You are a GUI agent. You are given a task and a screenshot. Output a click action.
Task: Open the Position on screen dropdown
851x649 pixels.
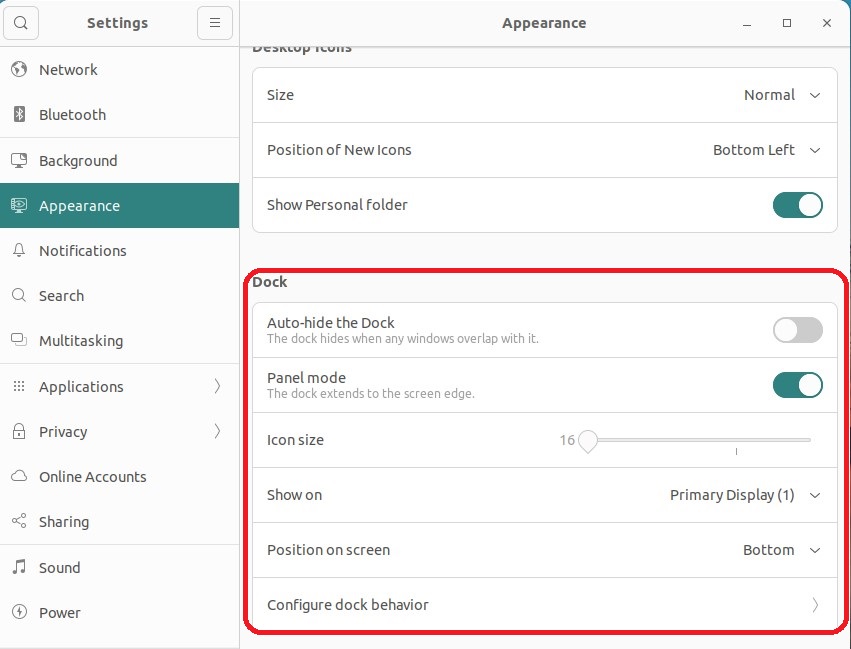coord(781,550)
